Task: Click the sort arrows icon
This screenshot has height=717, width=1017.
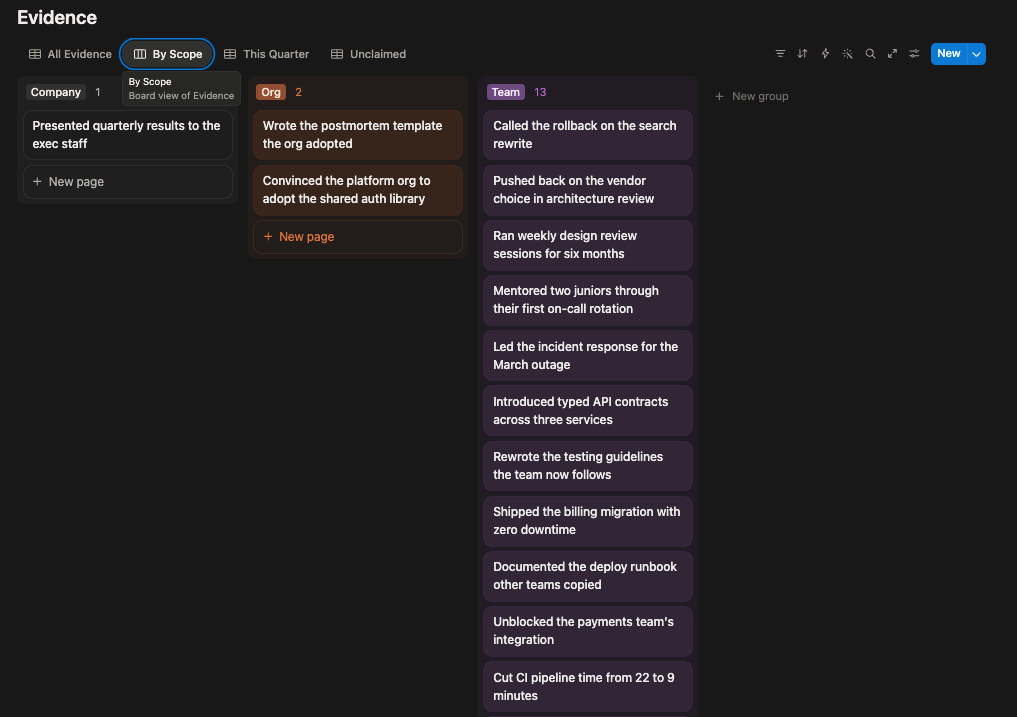Action: coord(802,54)
